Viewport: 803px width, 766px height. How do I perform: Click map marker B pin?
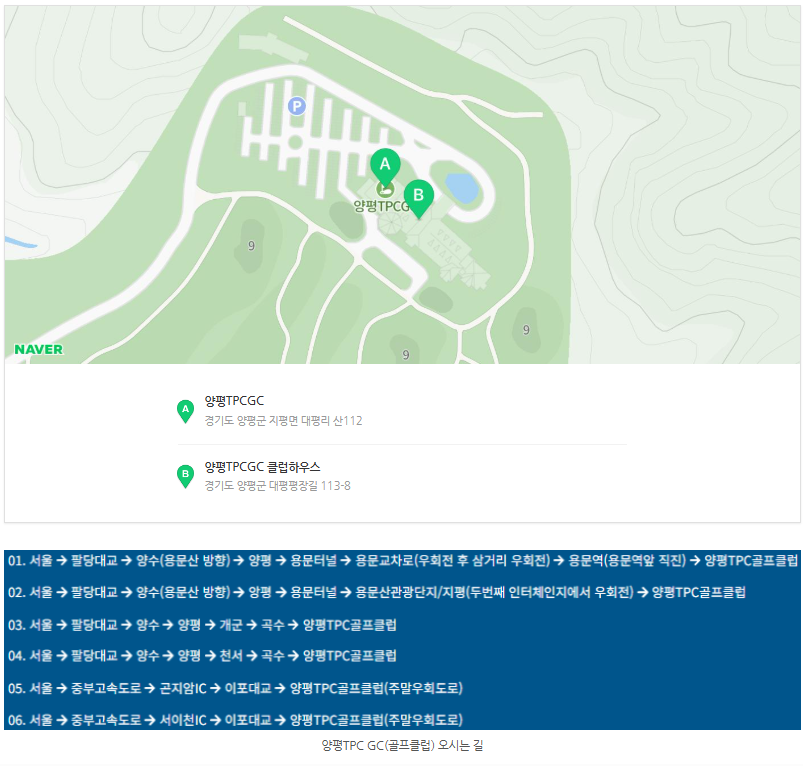tap(418, 199)
